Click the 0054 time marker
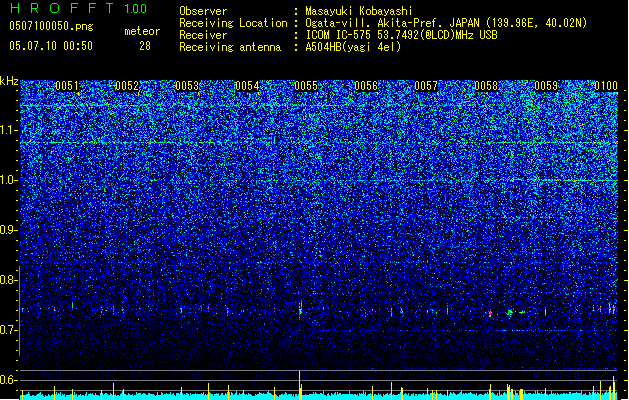The height and width of the screenshot is (400, 629). pos(247,86)
